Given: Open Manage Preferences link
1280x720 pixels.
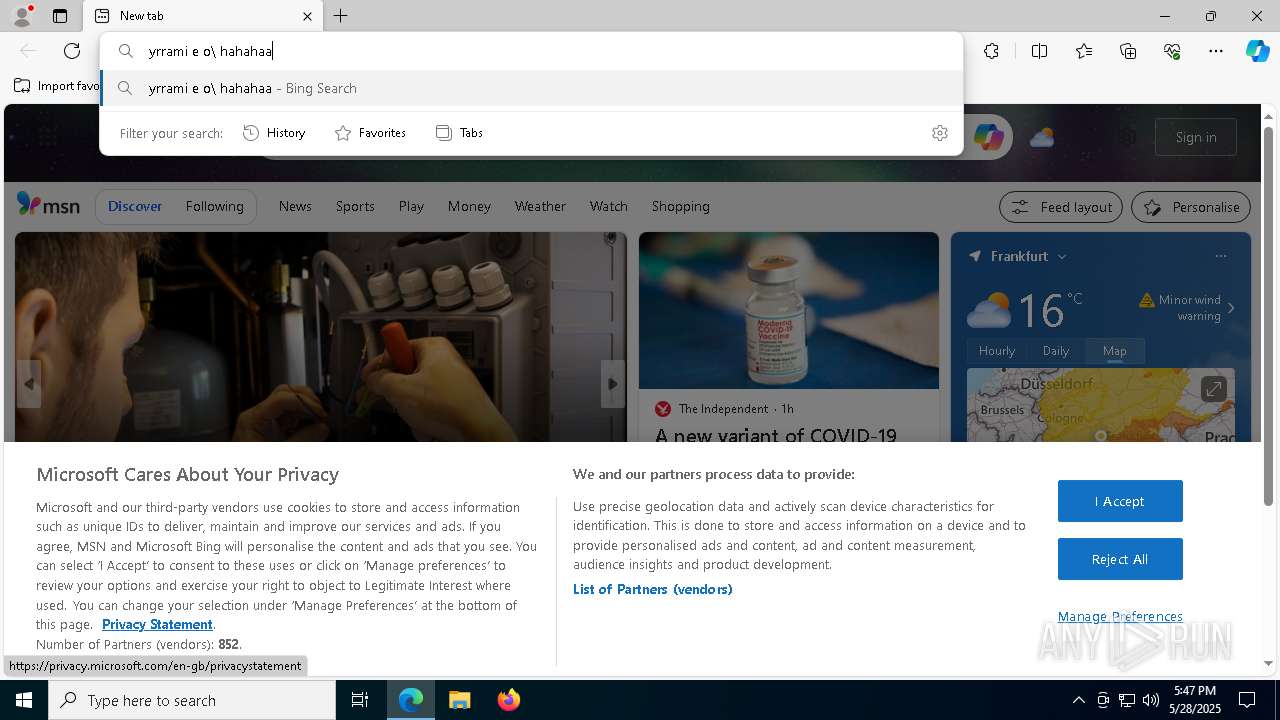Looking at the screenshot, I should [1120, 616].
